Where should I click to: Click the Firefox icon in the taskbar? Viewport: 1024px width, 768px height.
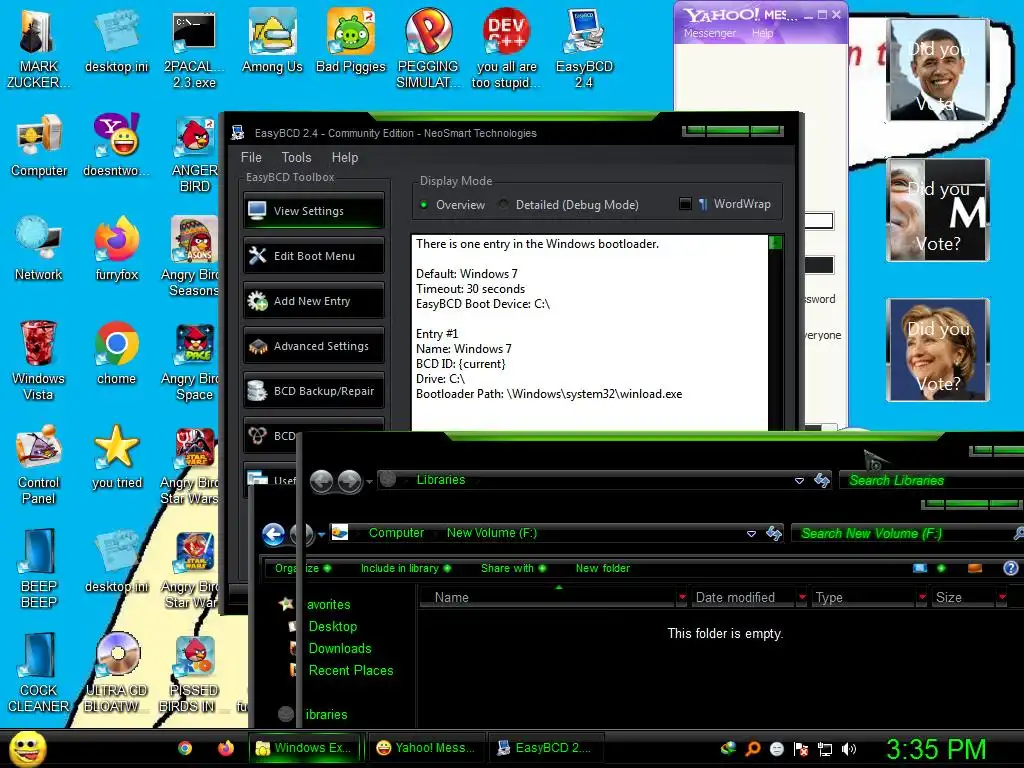(x=226, y=748)
